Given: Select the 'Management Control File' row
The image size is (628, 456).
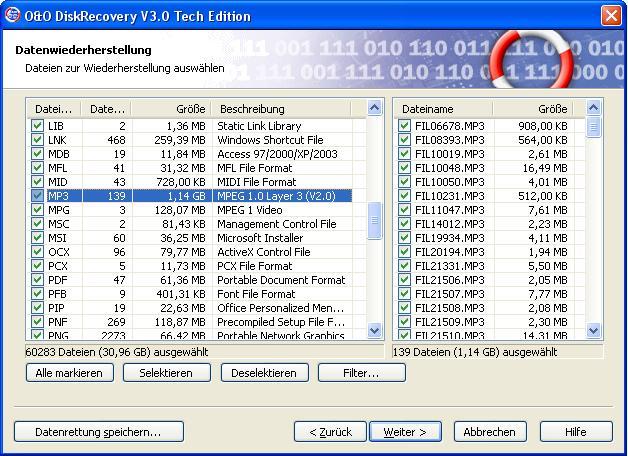Looking at the screenshot, I should (190, 224).
